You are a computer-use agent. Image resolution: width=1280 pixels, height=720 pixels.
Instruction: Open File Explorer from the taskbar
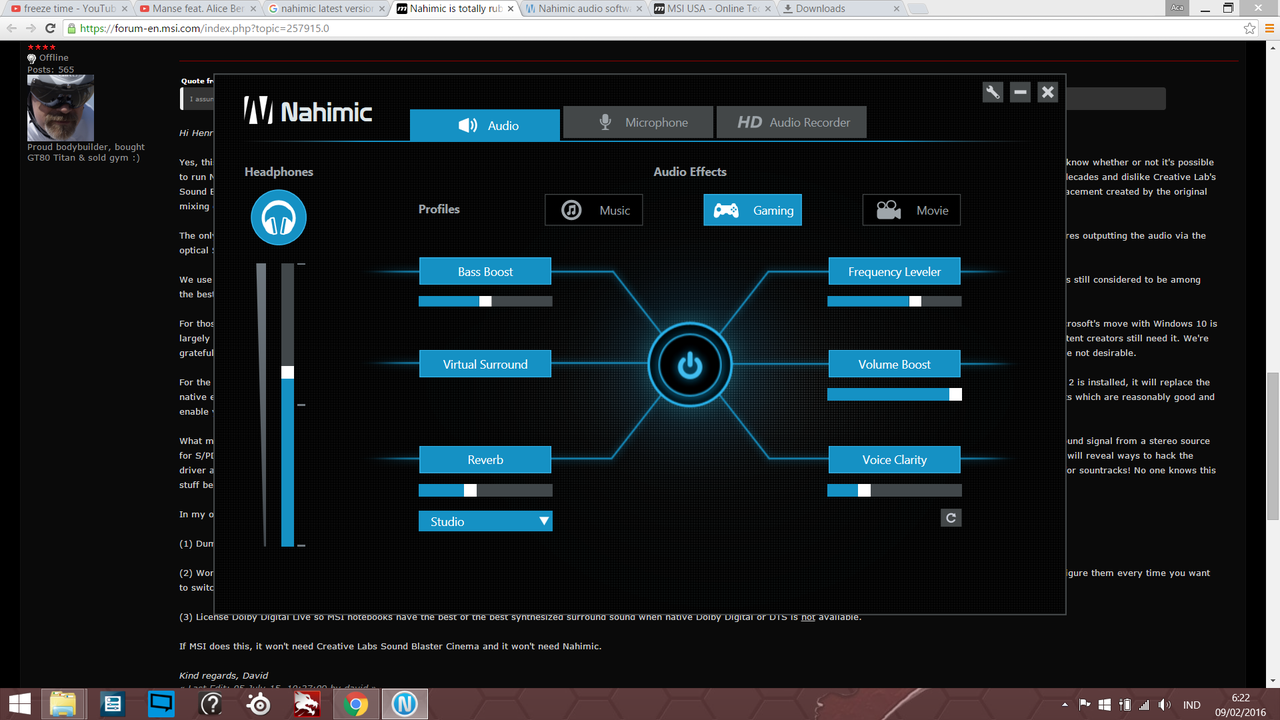tap(63, 704)
